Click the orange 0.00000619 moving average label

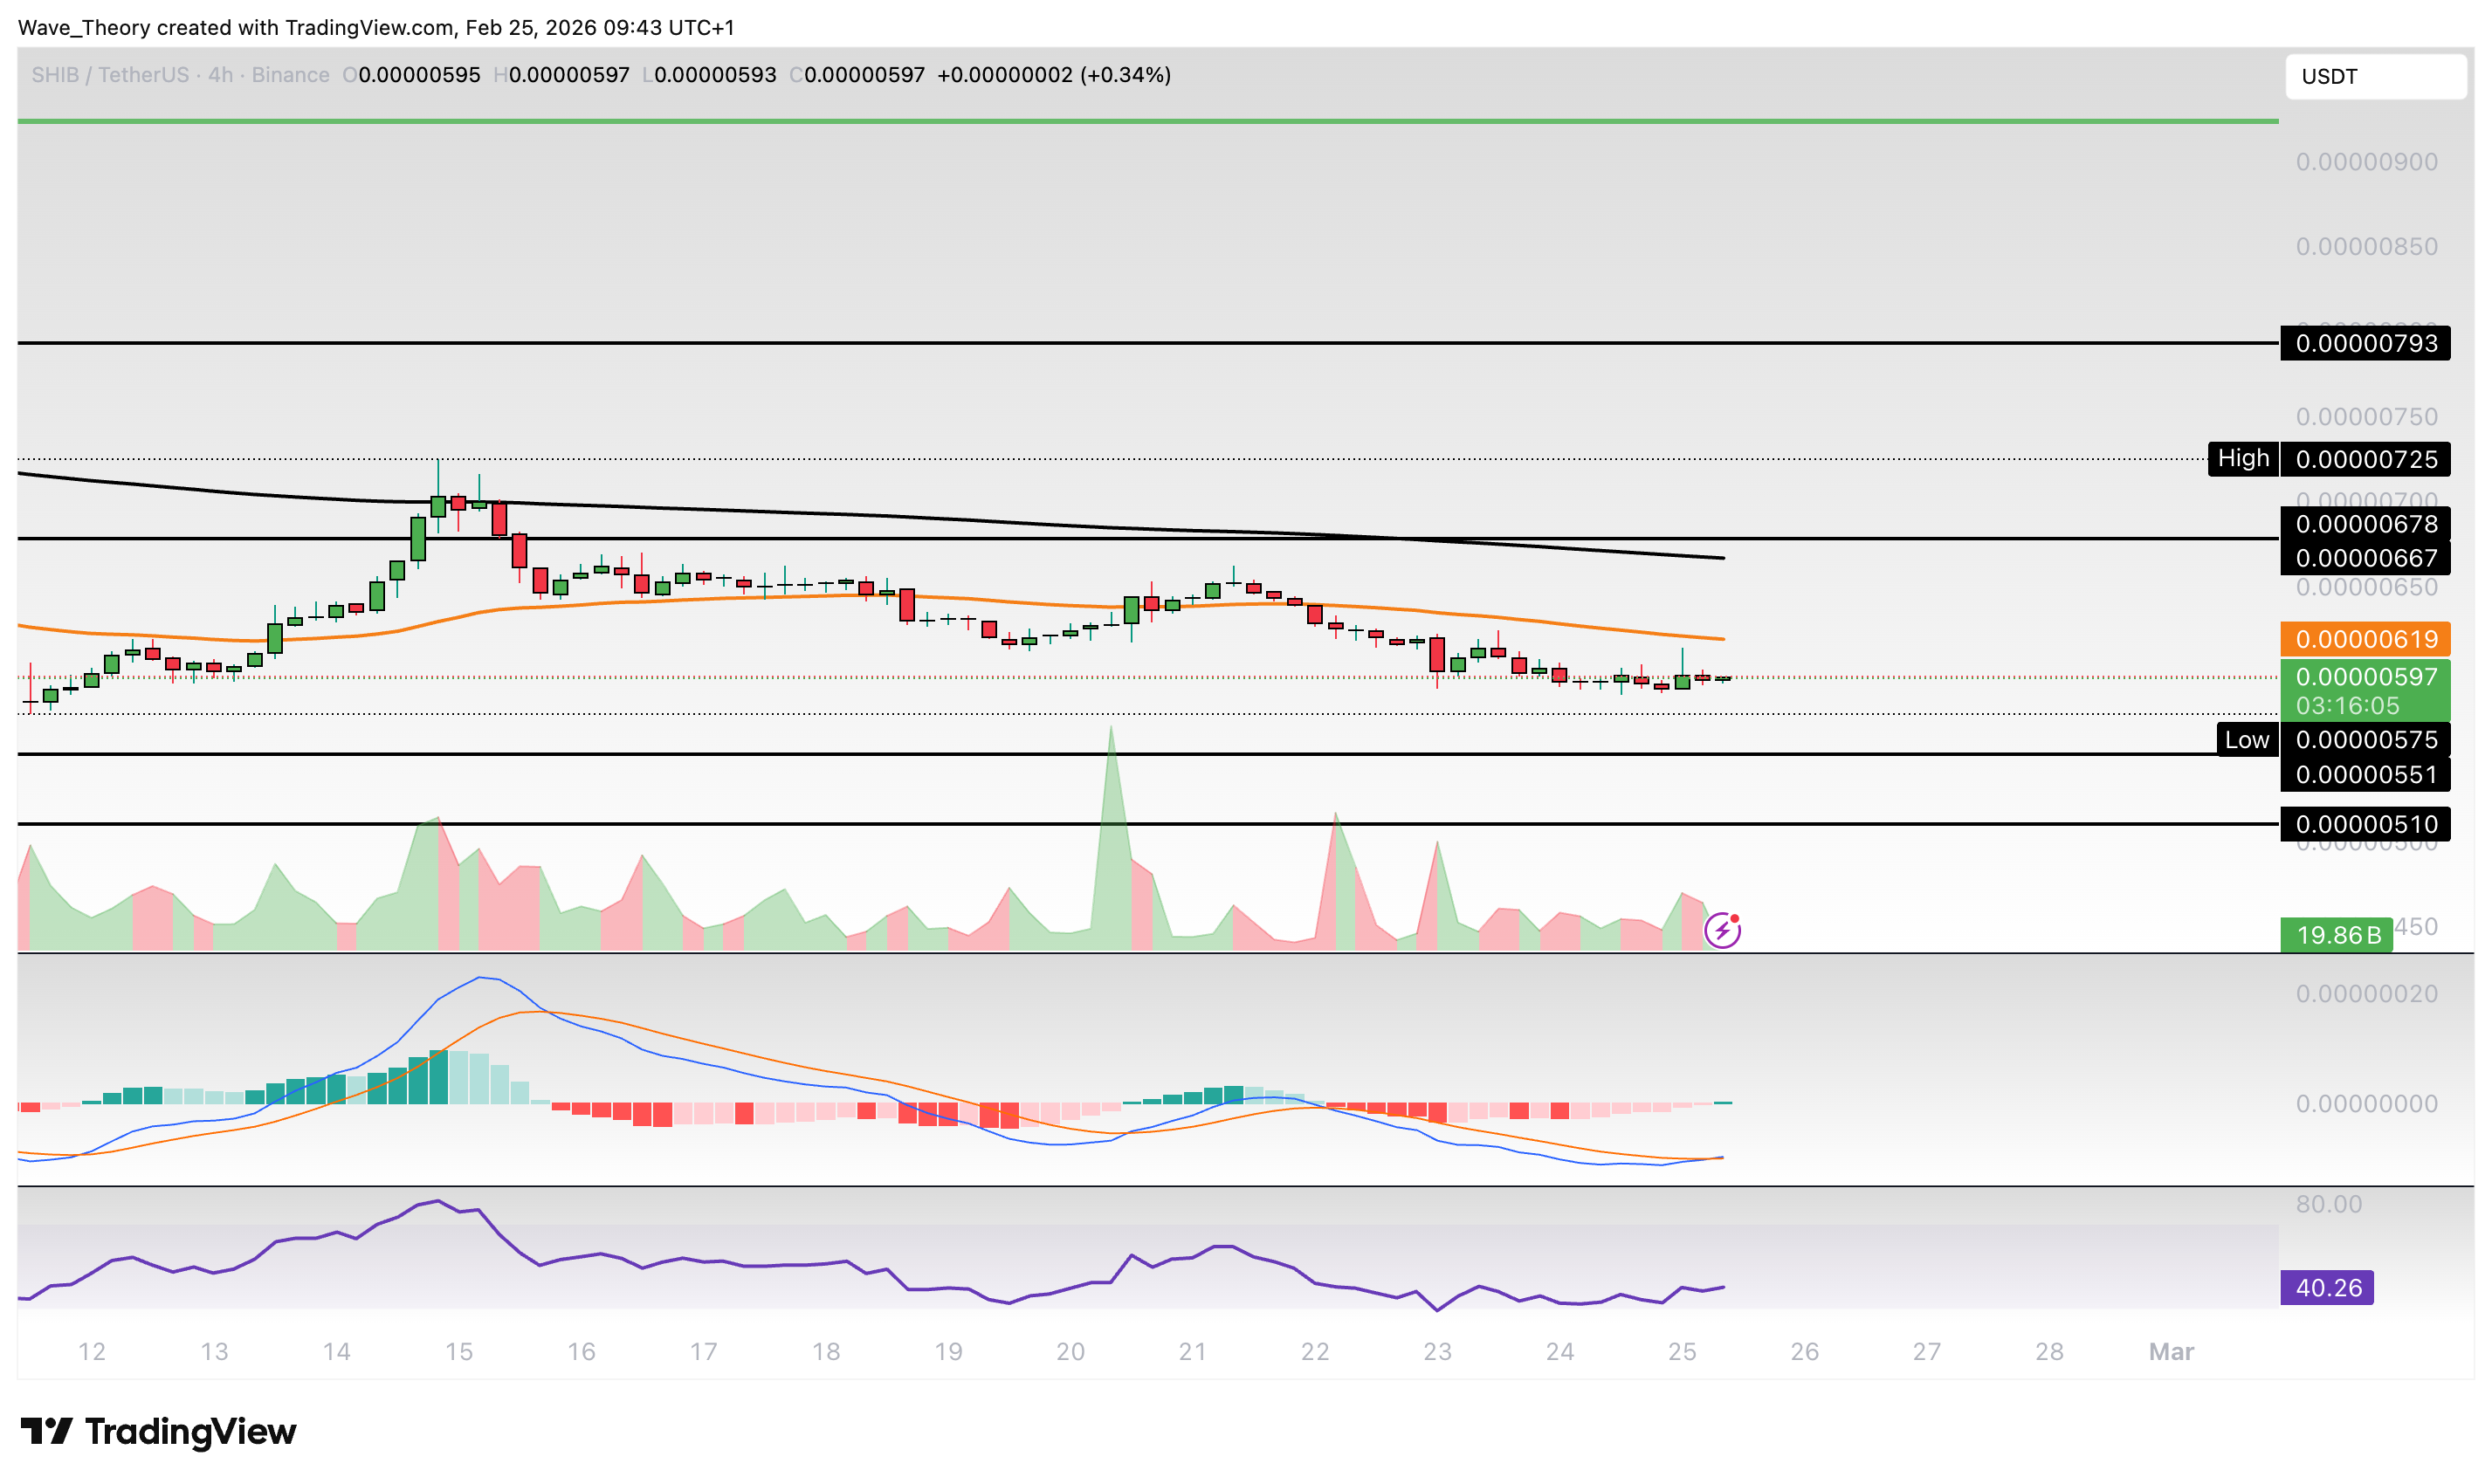click(2365, 639)
